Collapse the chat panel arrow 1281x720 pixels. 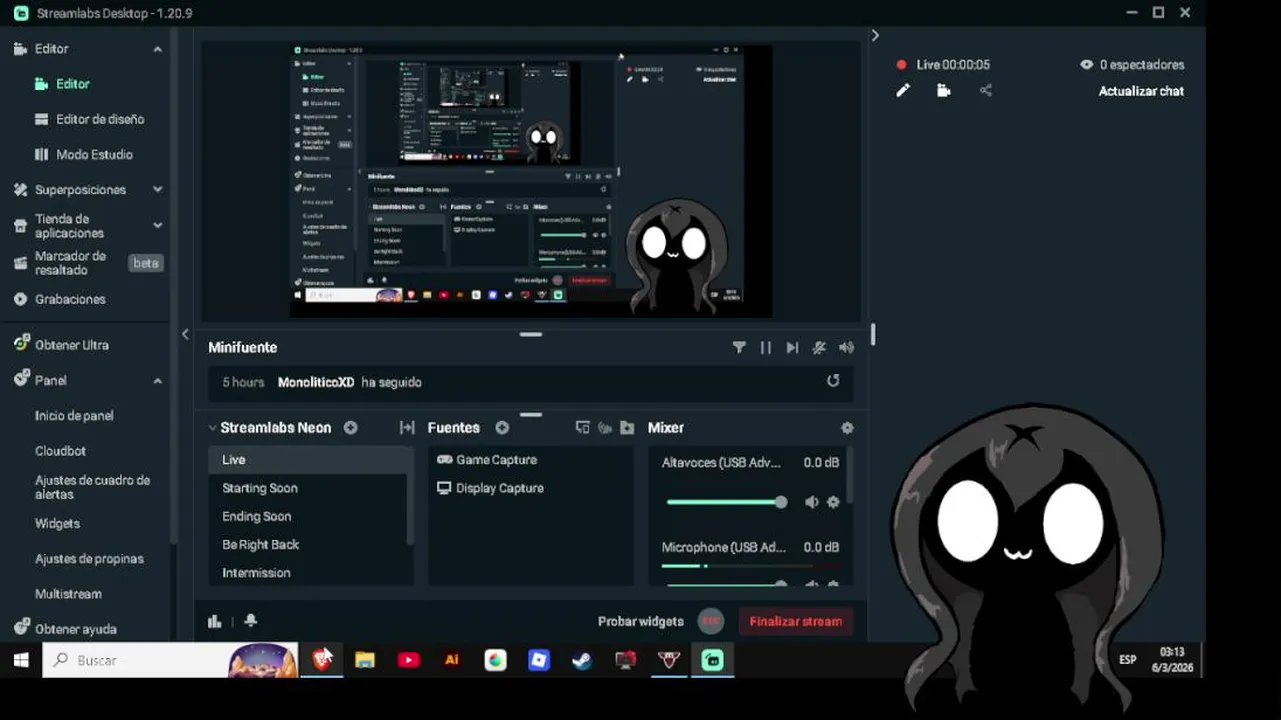click(x=875, y=35)
